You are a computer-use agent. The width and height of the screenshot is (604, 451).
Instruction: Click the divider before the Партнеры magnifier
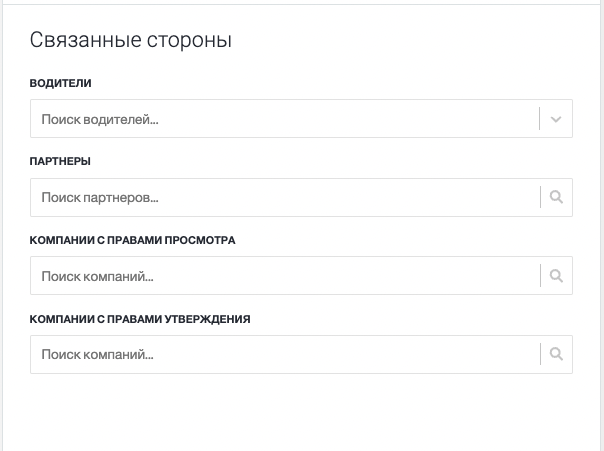[540, 197]
